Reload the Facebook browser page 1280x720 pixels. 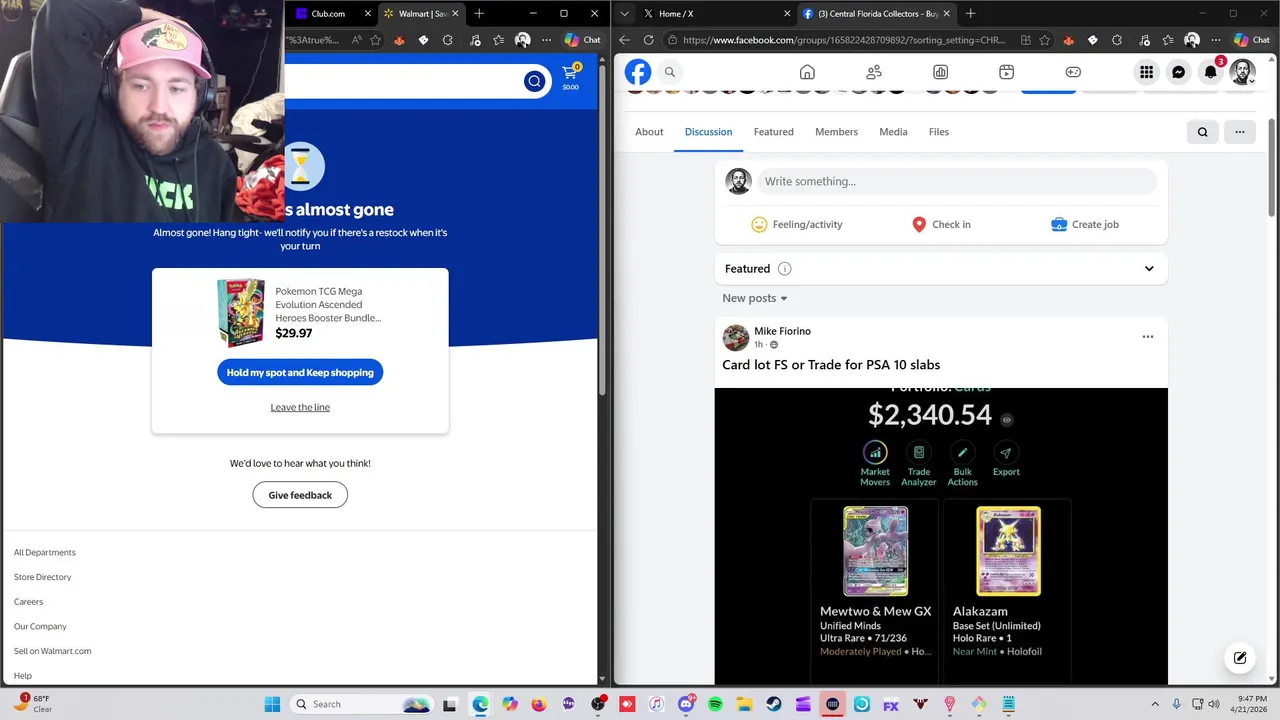pos(648,40)
